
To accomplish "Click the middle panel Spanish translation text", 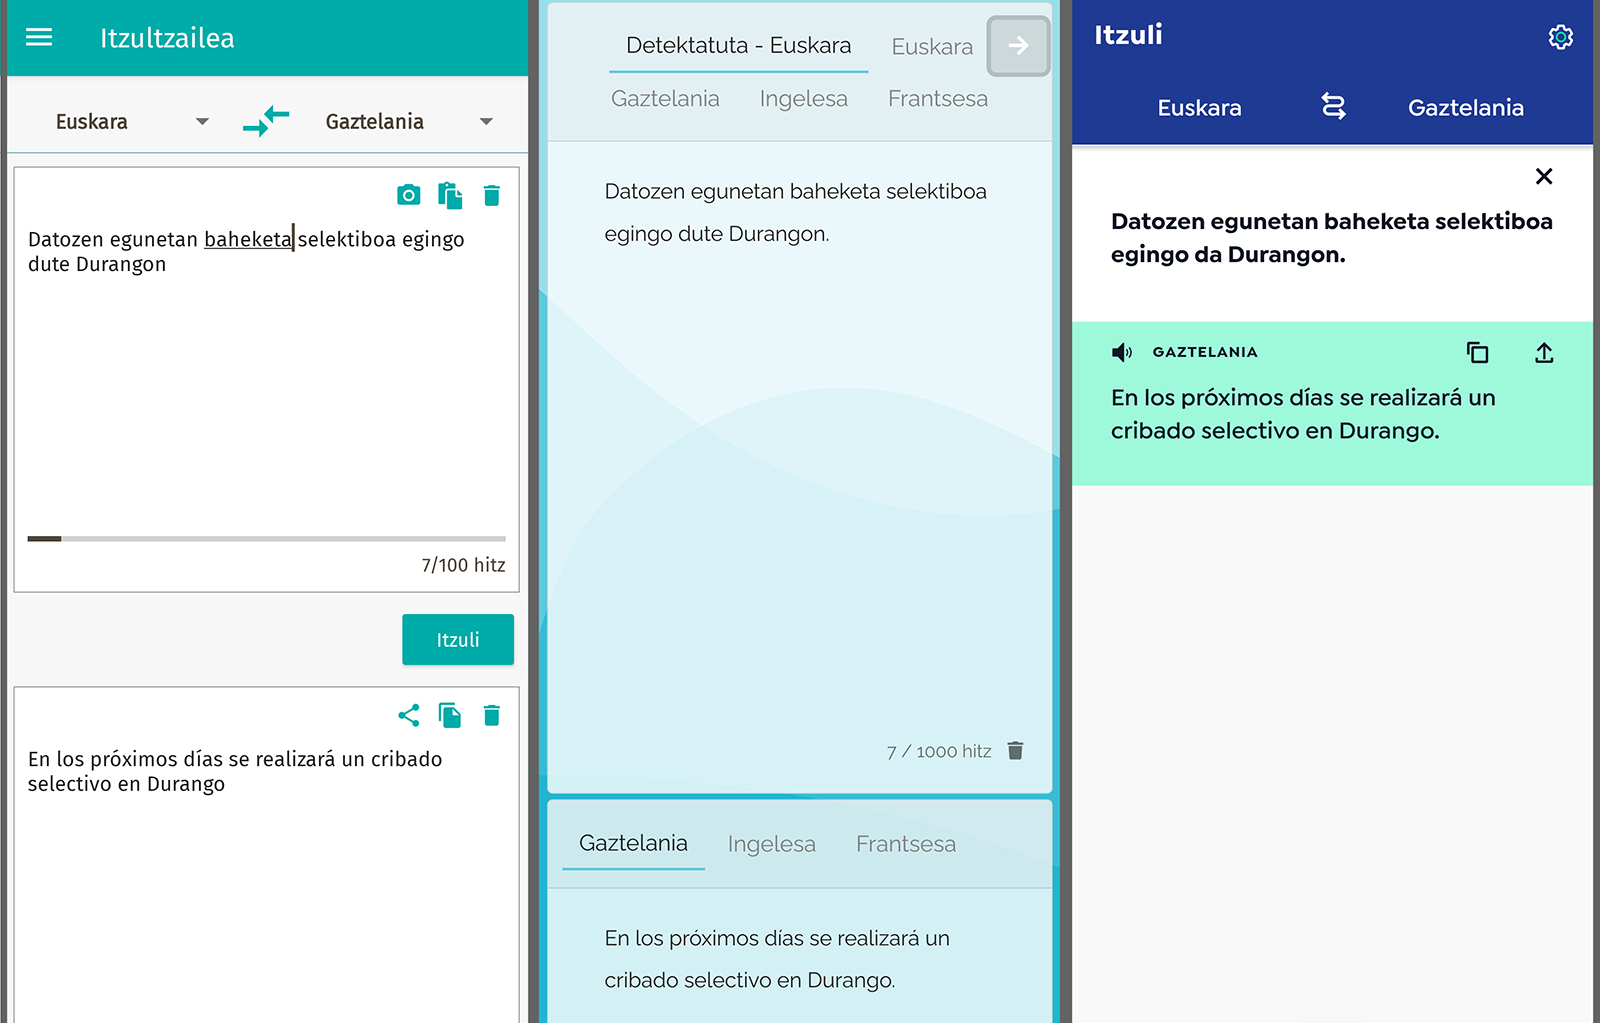I will pos(777,959).
